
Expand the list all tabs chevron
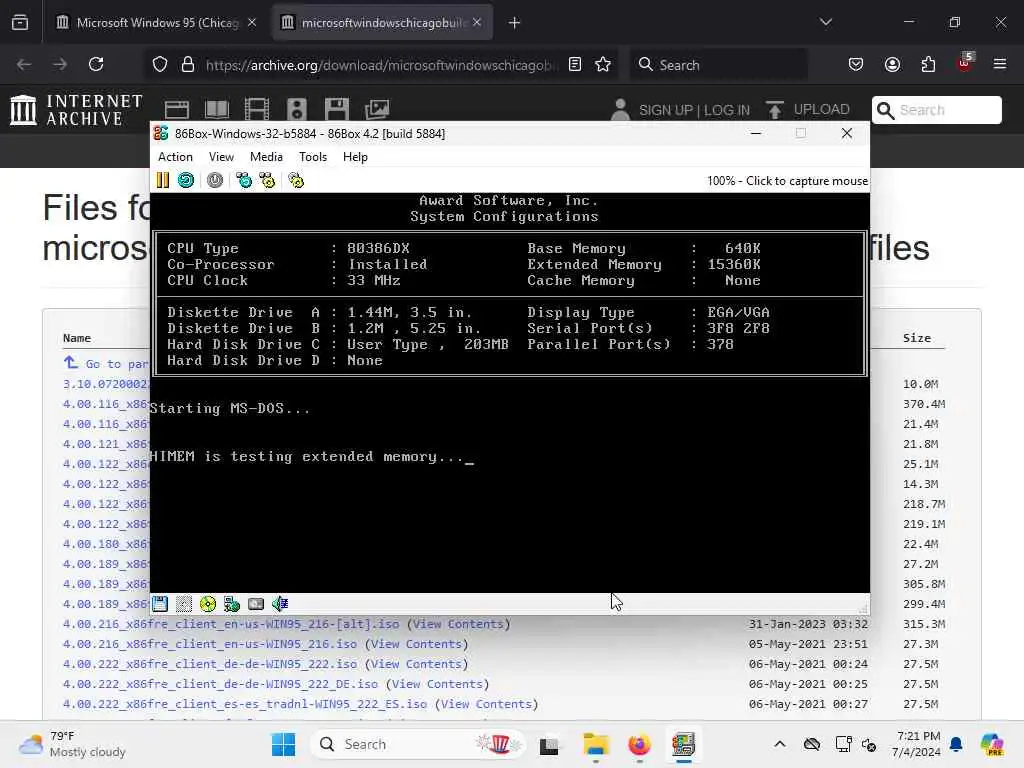pos(826,22)
